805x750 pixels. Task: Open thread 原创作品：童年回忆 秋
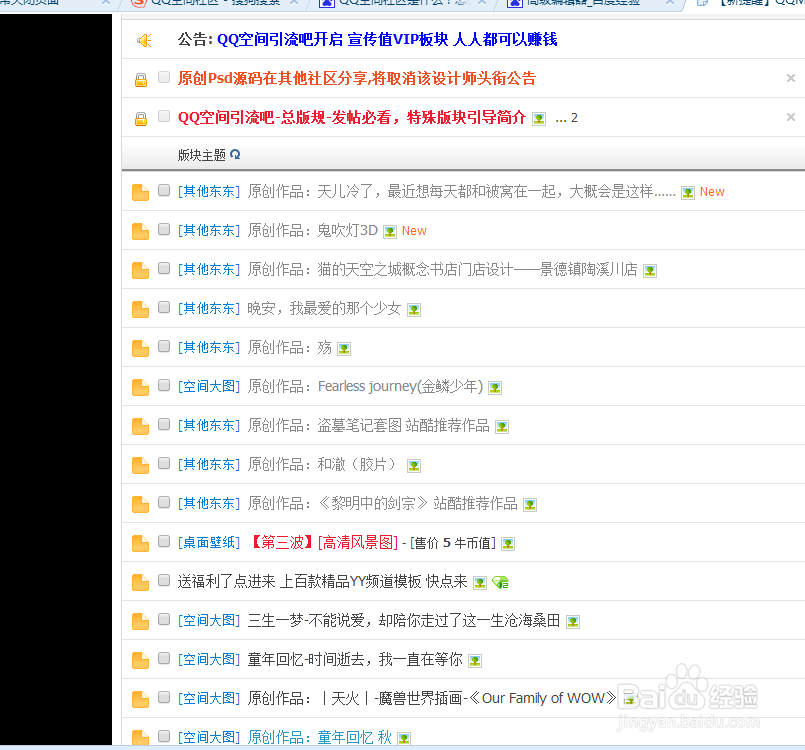[319, 738]
